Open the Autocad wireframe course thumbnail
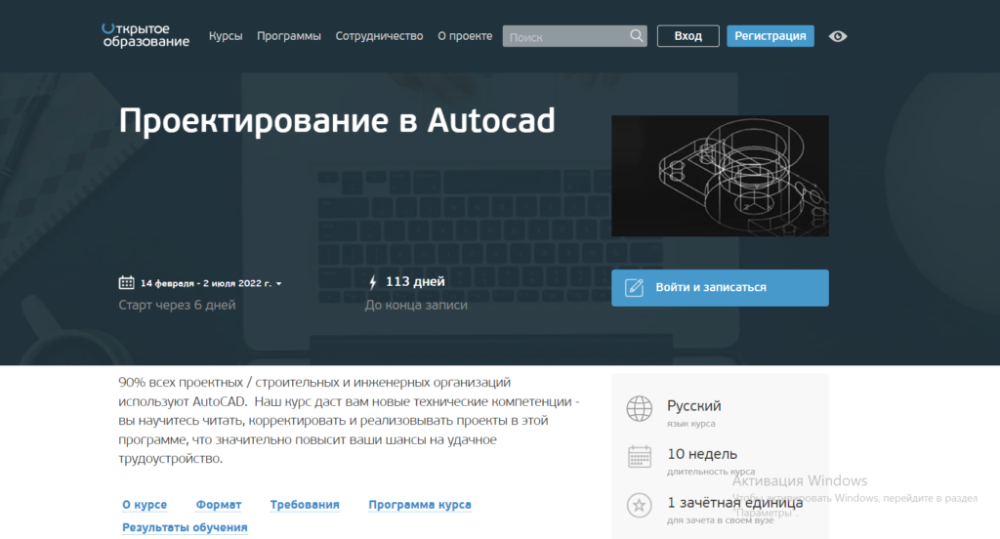 720,176
